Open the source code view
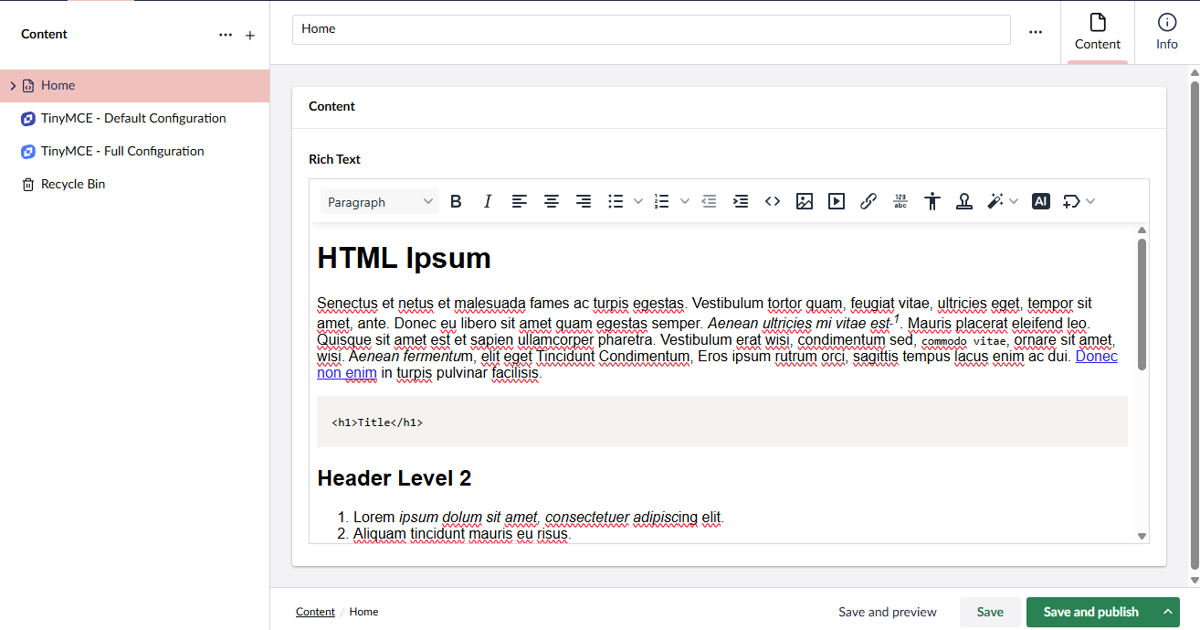This screenshot has height=630, width=1200. click(772, 201)
